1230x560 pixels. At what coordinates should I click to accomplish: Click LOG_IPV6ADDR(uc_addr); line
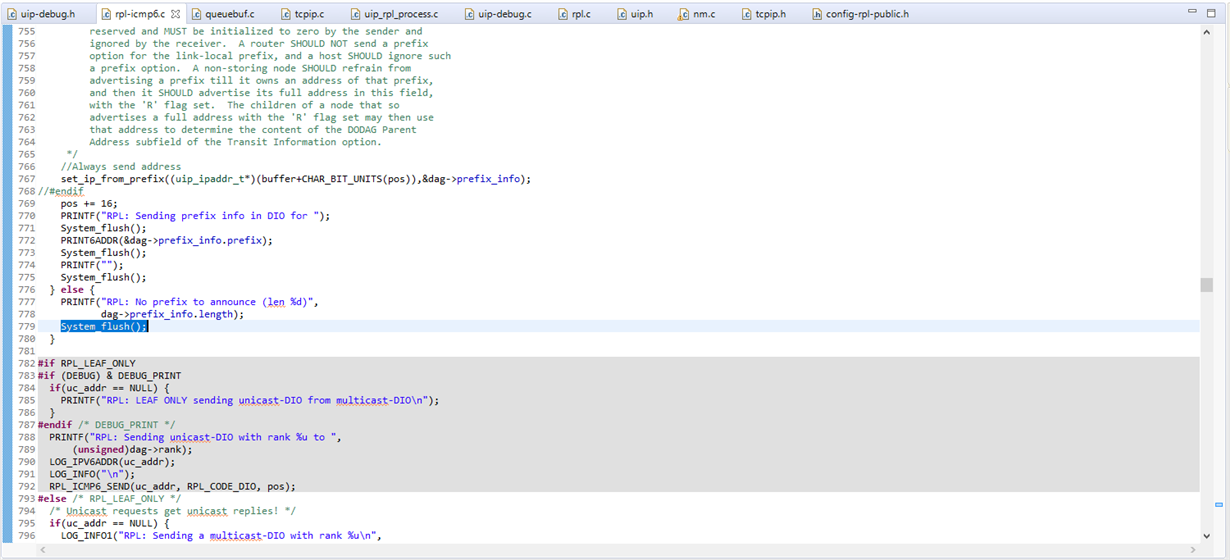pyautogui.click(x=112, y=461)
